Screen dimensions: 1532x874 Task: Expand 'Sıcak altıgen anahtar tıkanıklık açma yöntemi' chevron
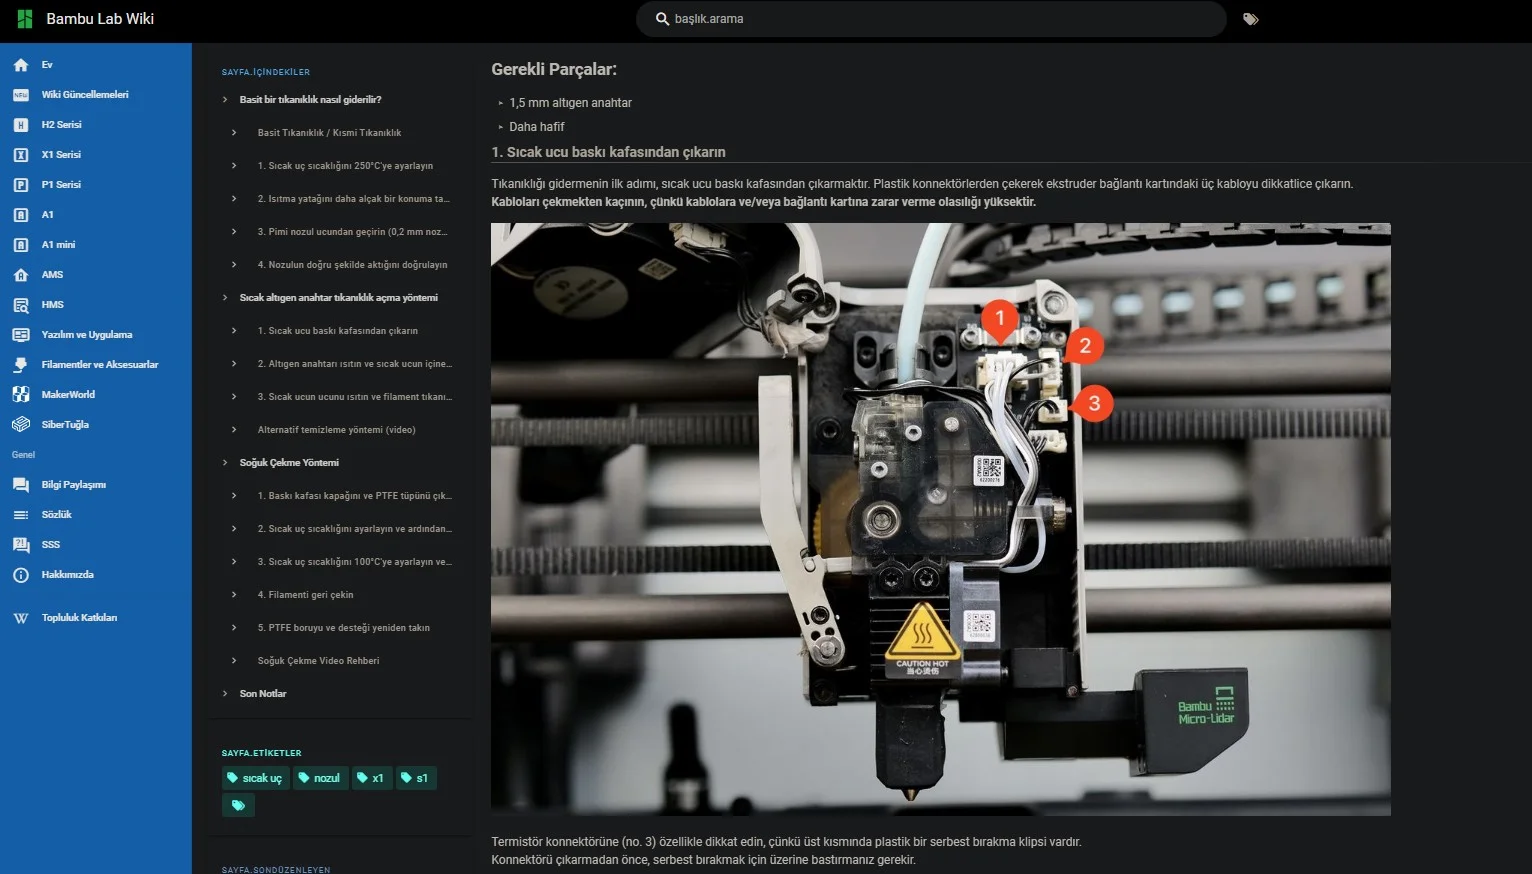pyautogui.click(x=225, y=298)
